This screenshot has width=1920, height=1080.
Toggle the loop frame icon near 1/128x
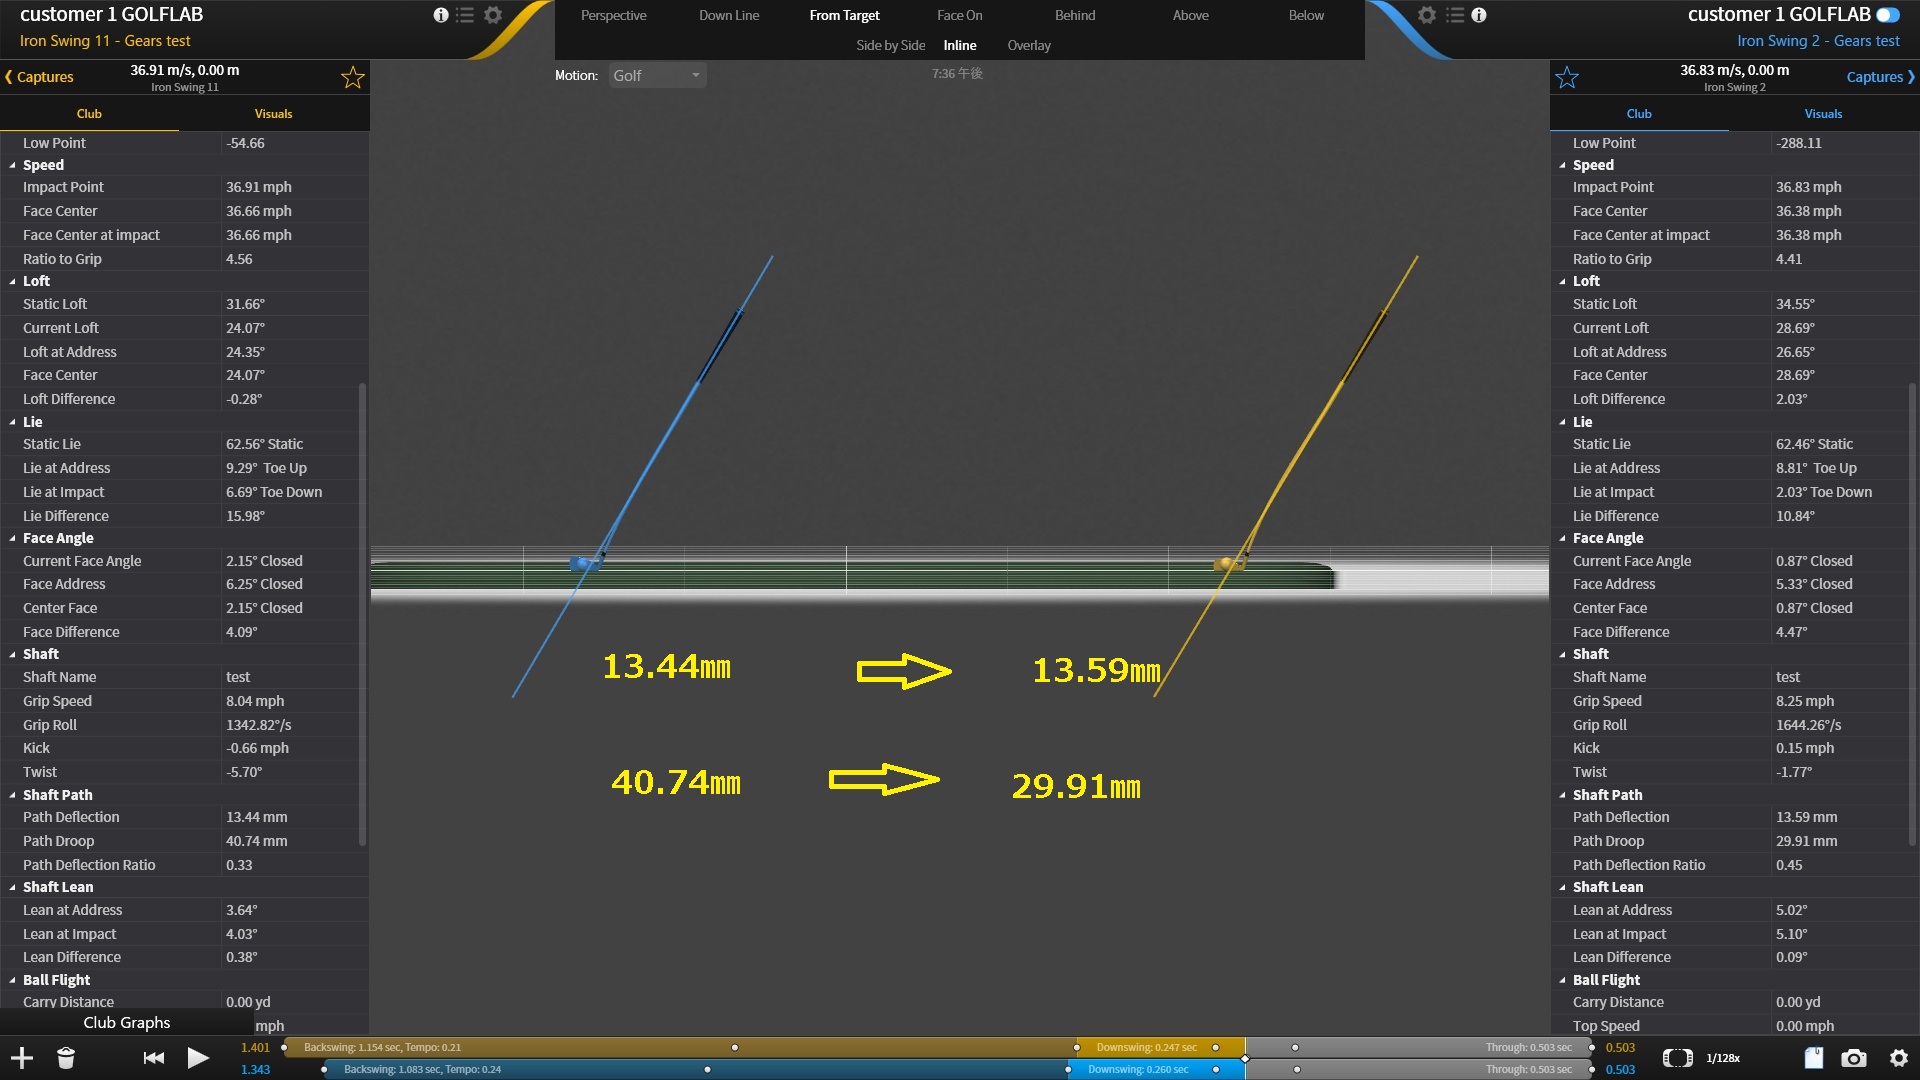click(1677, 1058)
